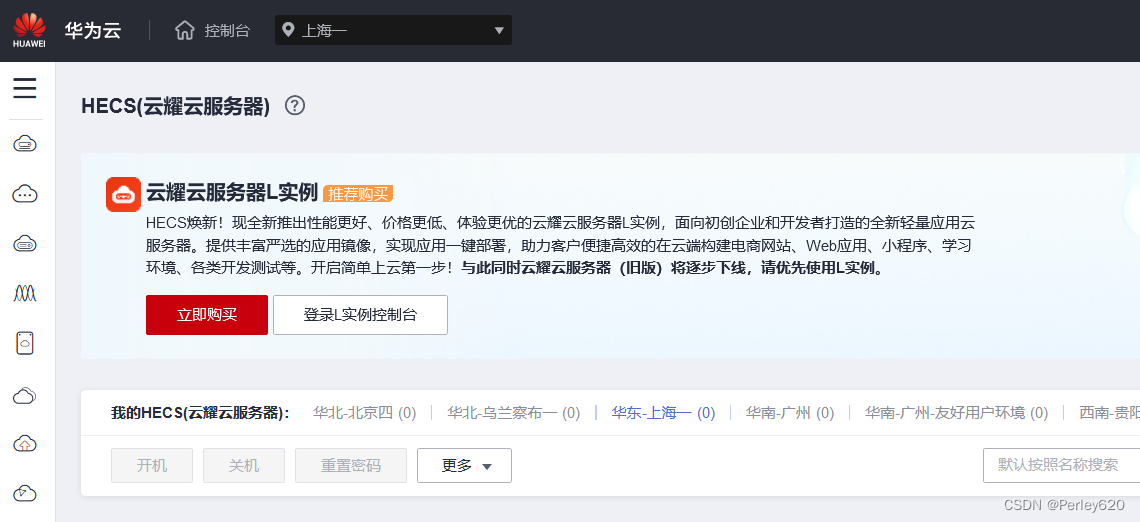Open the wave-shaped auto scaling icon in sidebar
The width and height of the screenshot is (1140, 522).
click(25, 293)
